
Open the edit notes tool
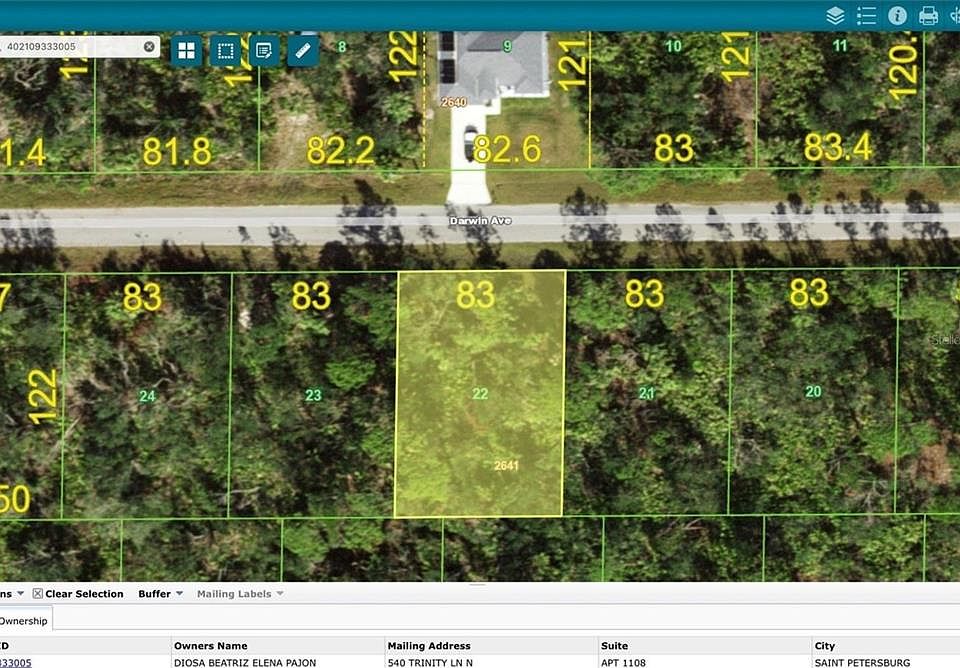264,51
